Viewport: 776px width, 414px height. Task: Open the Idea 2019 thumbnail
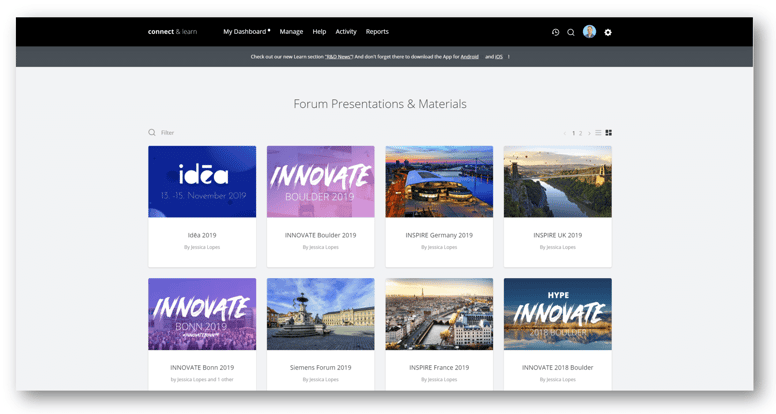click(202, 182)
